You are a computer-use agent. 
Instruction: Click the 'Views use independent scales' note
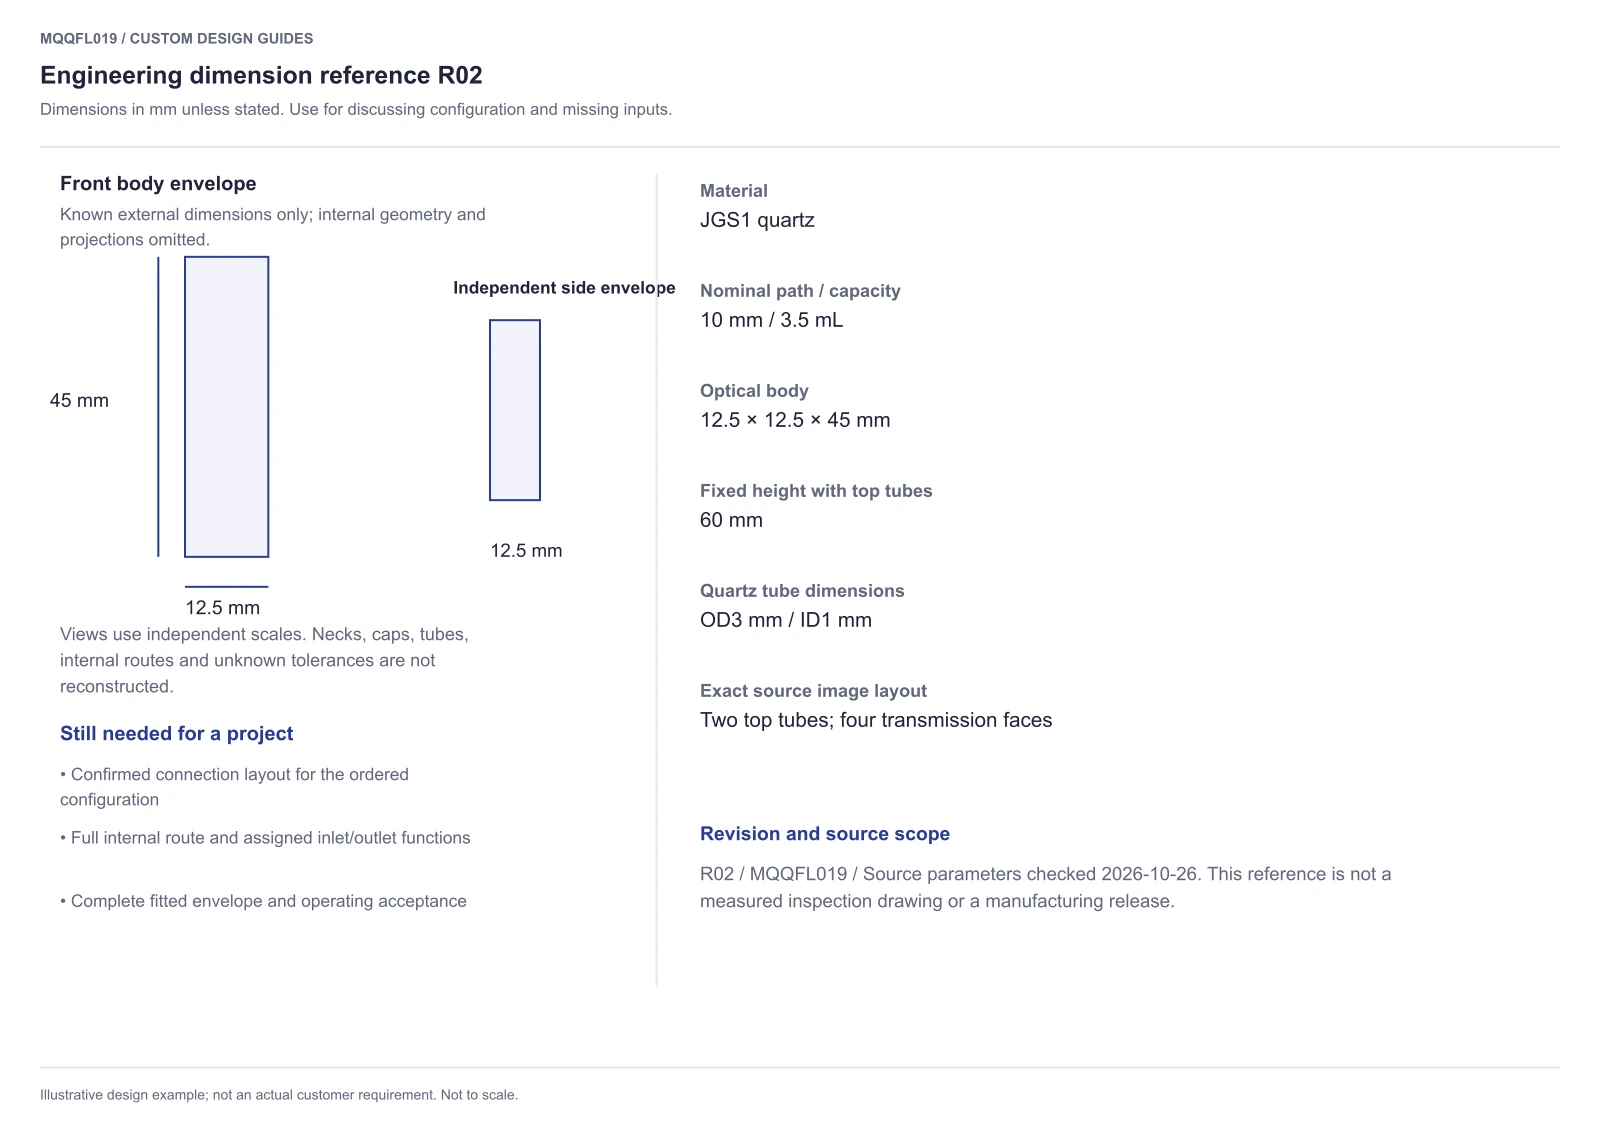264,660
